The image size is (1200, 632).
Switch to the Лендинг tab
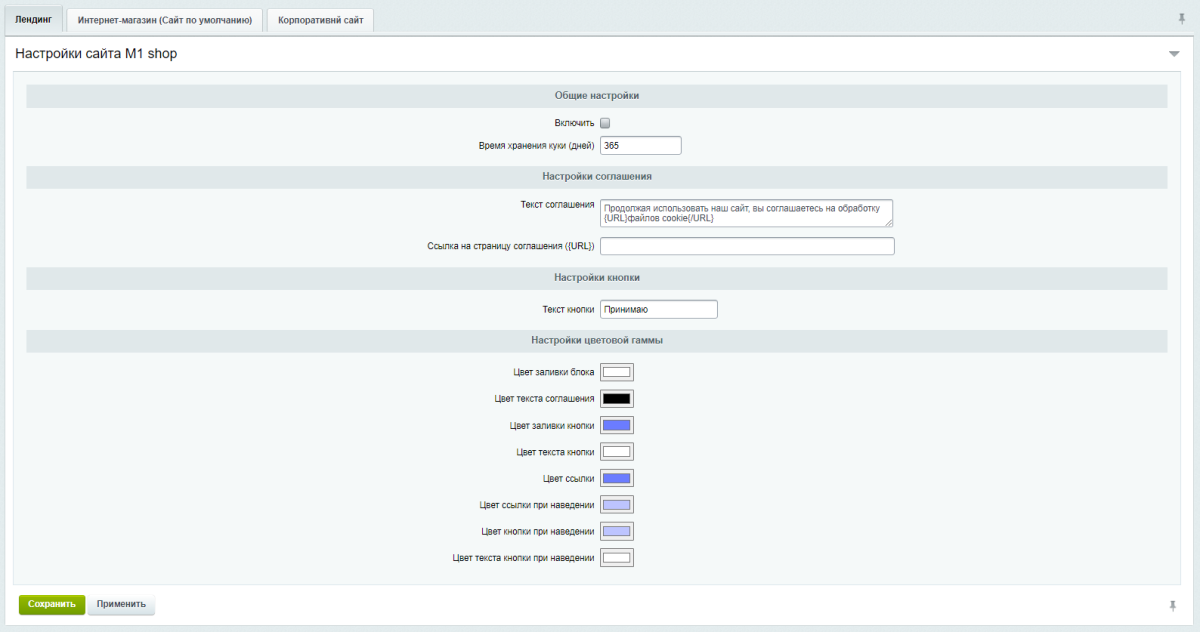click(x=33, y=19)
